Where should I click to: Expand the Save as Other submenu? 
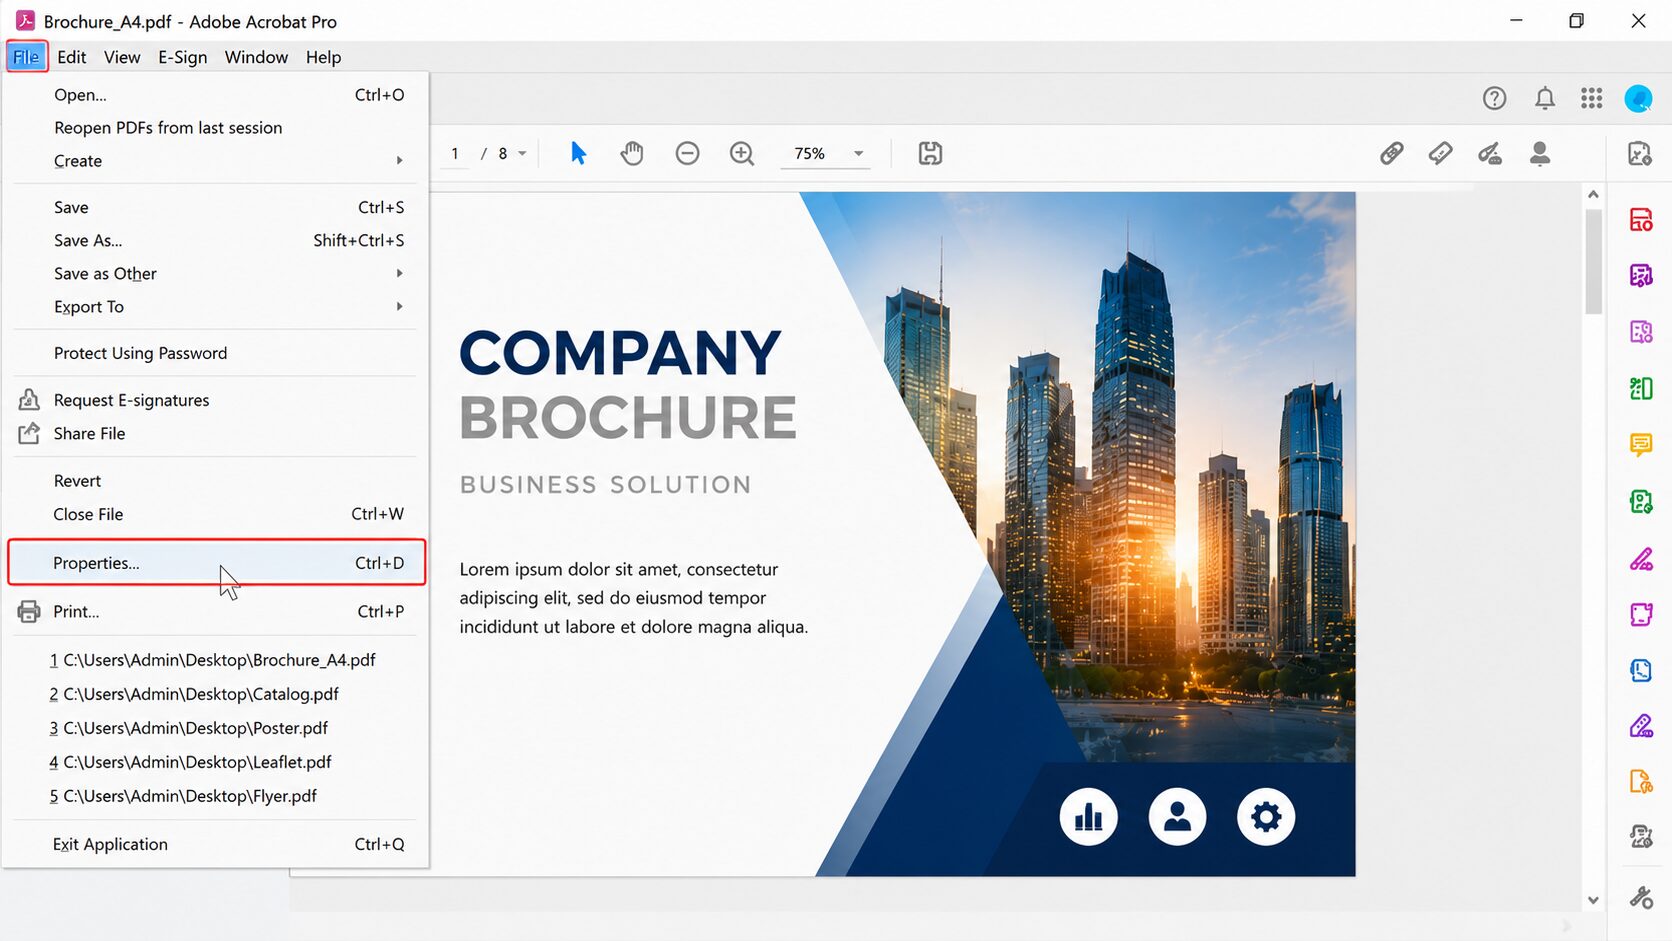click(215, 274)
